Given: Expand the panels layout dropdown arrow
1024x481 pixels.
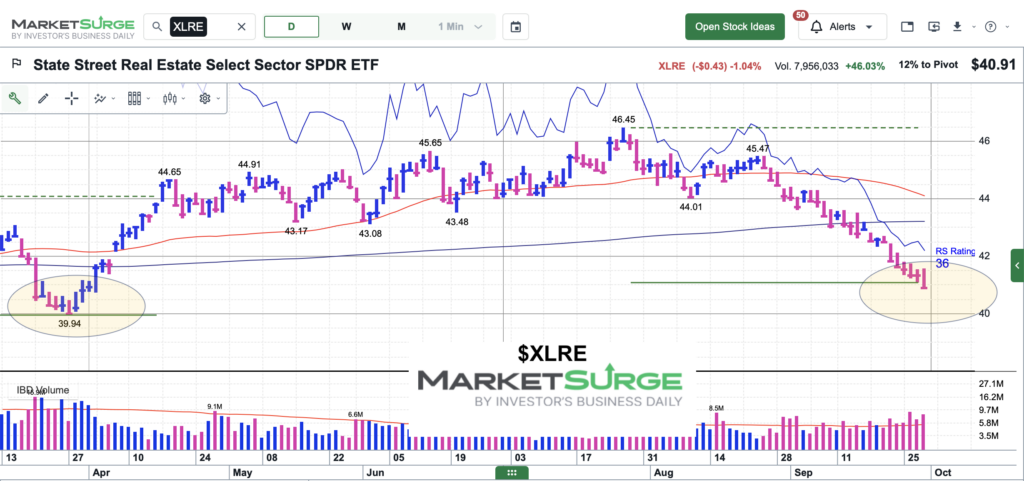Looking at the screenshot, I should point(150,99).
